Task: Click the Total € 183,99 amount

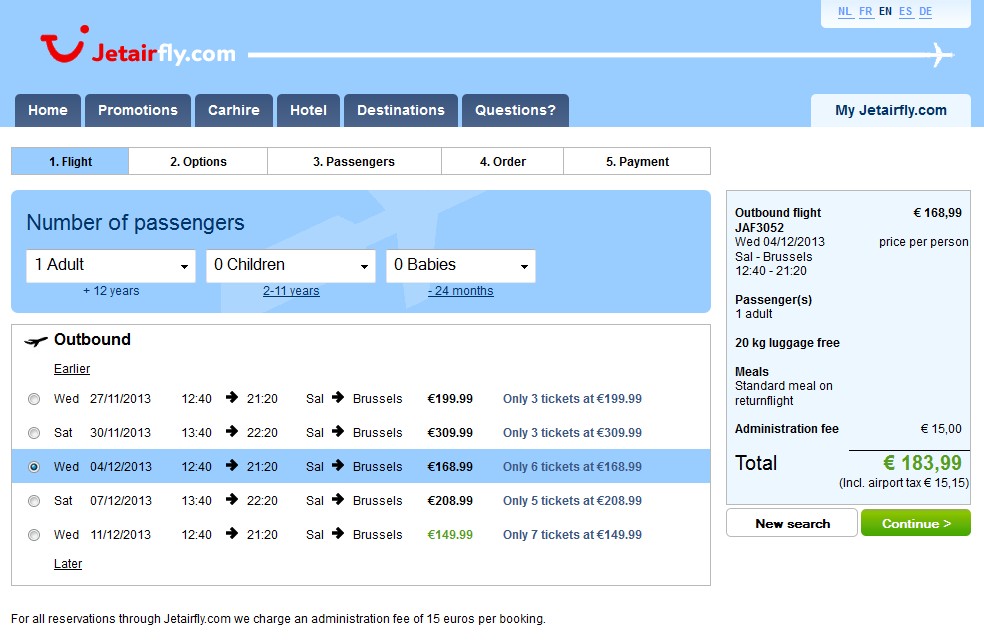Action: point(922,463)
